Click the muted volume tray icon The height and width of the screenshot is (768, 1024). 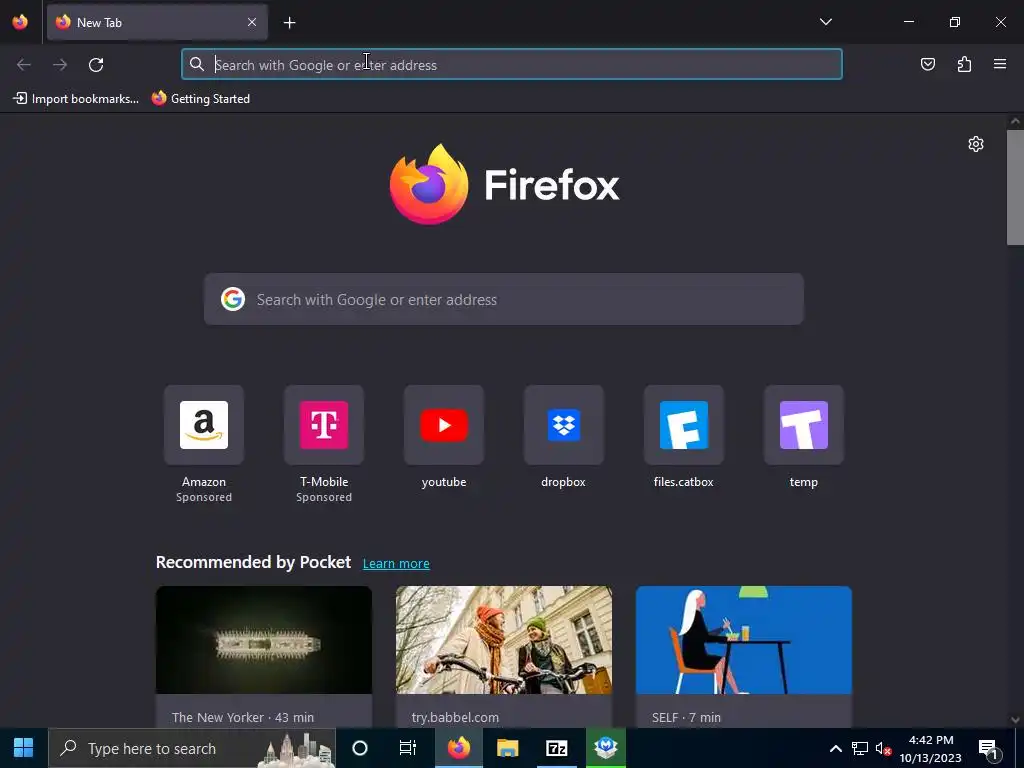(x=883, y=748)
